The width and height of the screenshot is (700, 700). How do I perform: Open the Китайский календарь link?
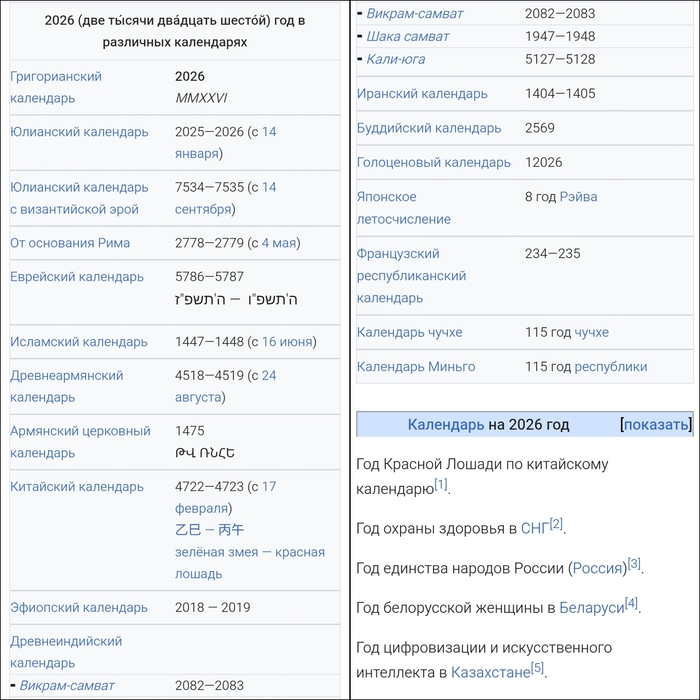coord(77,487)
